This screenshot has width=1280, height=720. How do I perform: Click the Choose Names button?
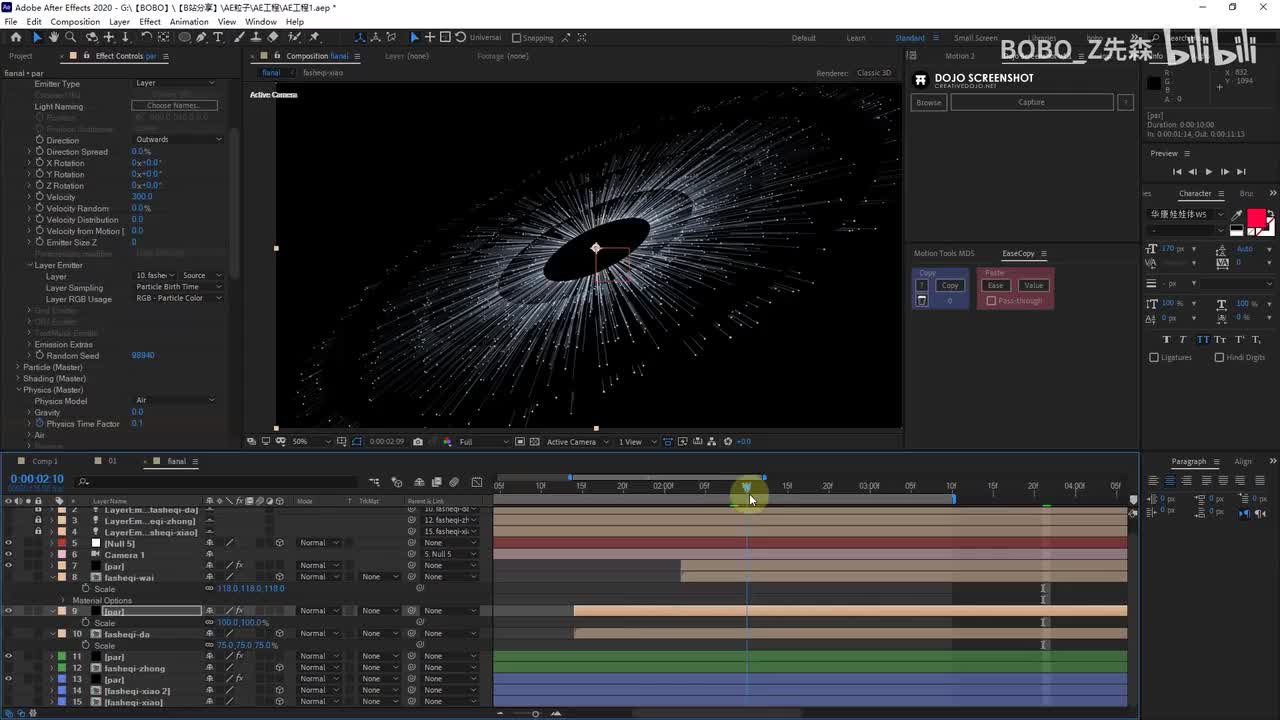pos(174,106)
